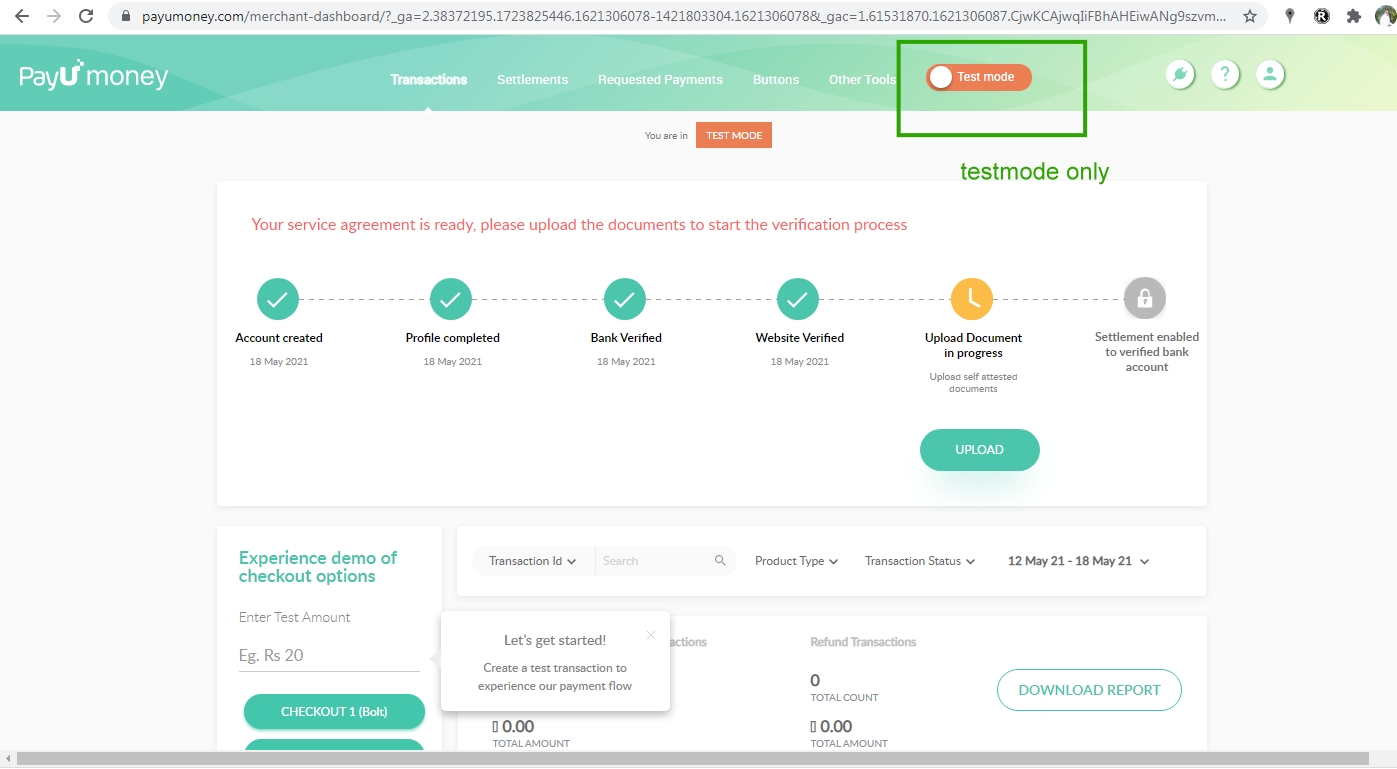1397x769 pixels.
Task: Click the Upload Document clock step icon
Action: click(972, 298)
